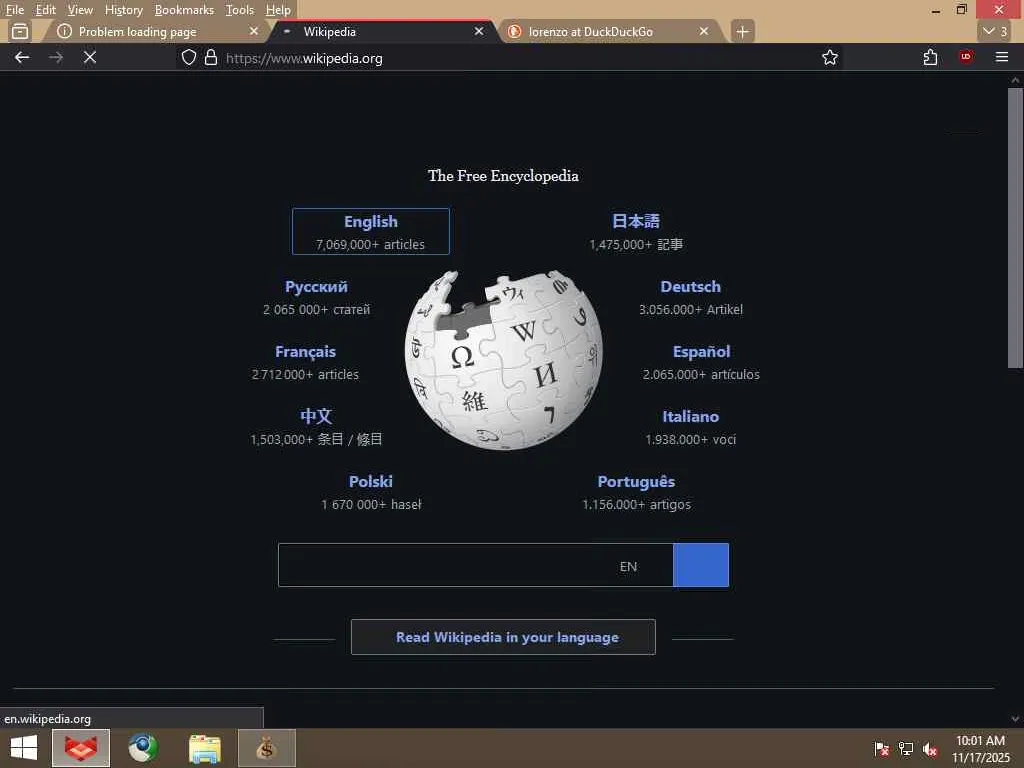The height and width of the screenshot is (768, 1024).
Task: Open the Tools menu
Action: [x=240, y=10]
